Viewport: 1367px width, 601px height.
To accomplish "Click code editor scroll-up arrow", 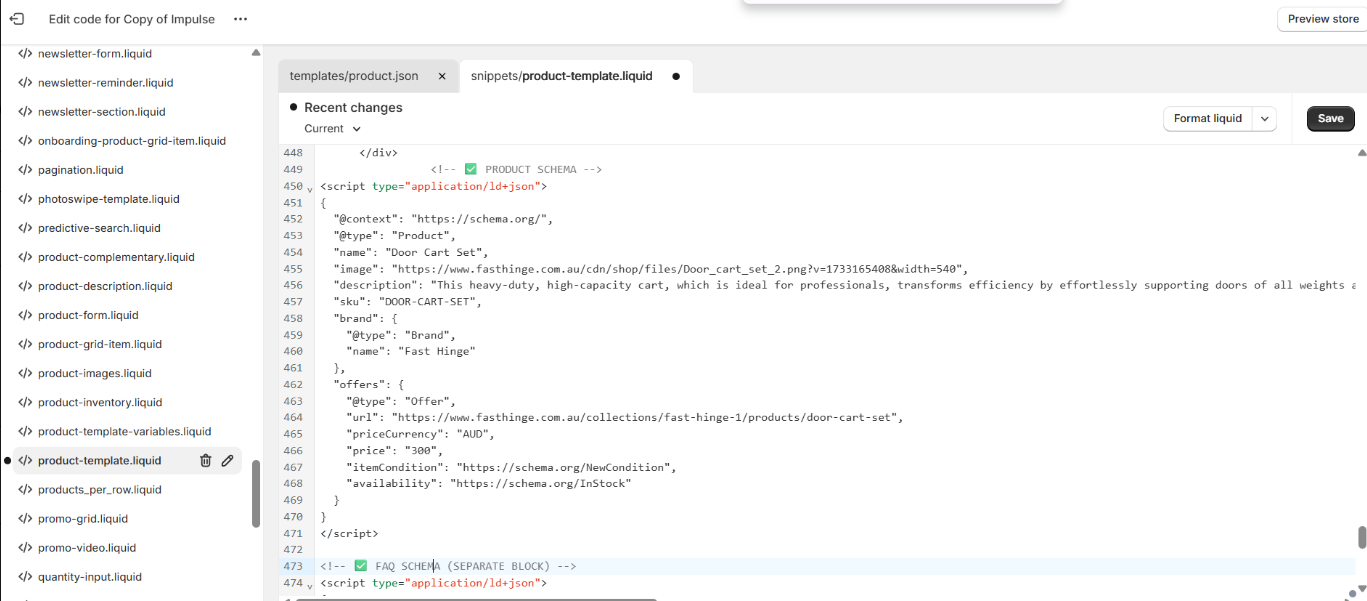I will 1361,153.
